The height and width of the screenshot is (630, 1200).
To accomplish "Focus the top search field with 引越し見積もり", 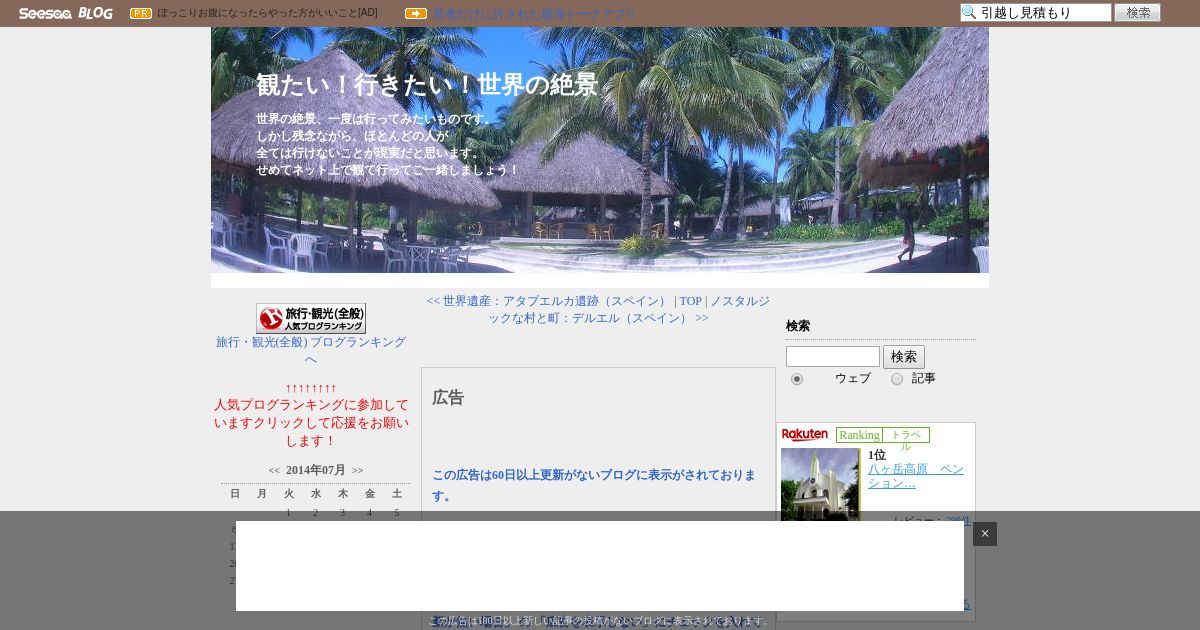I will point(1036,13).
